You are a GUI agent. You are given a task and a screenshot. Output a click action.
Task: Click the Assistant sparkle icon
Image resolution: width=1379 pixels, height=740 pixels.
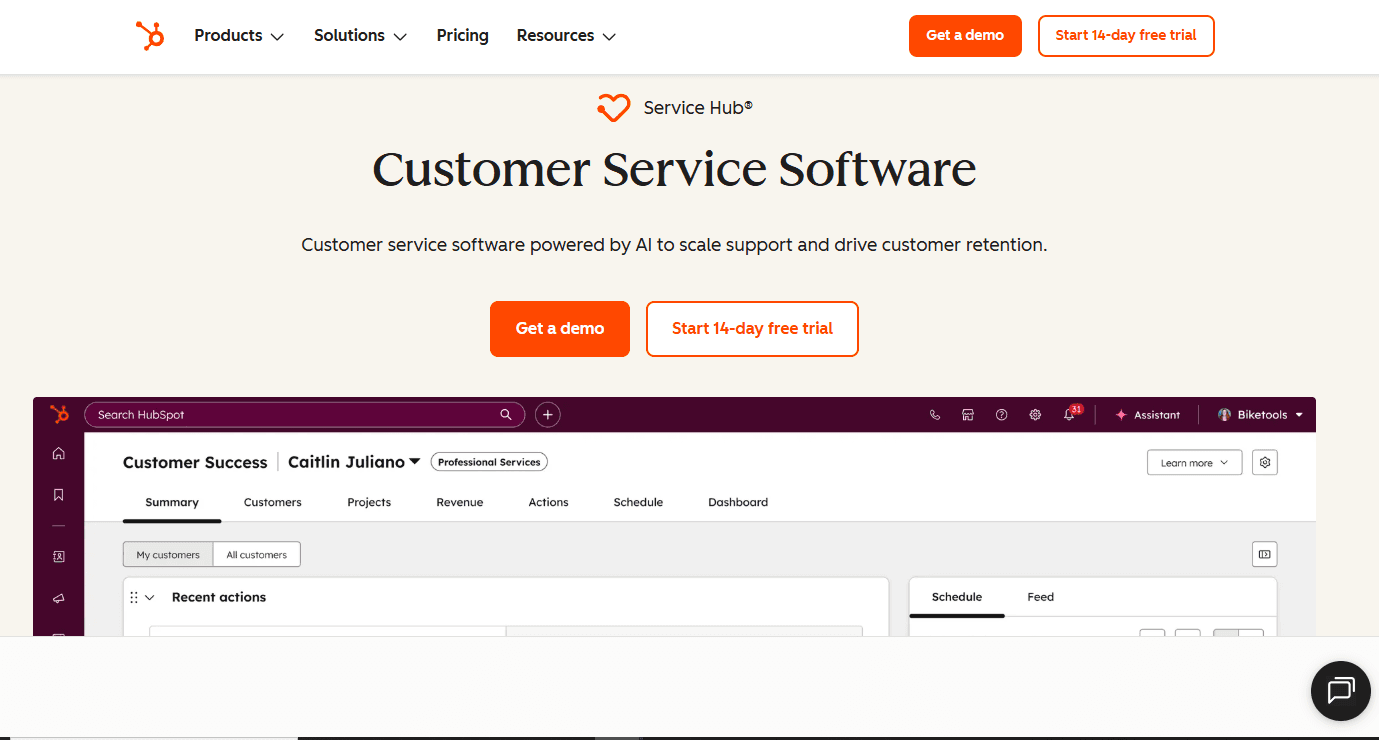[x=1121, y=415]
